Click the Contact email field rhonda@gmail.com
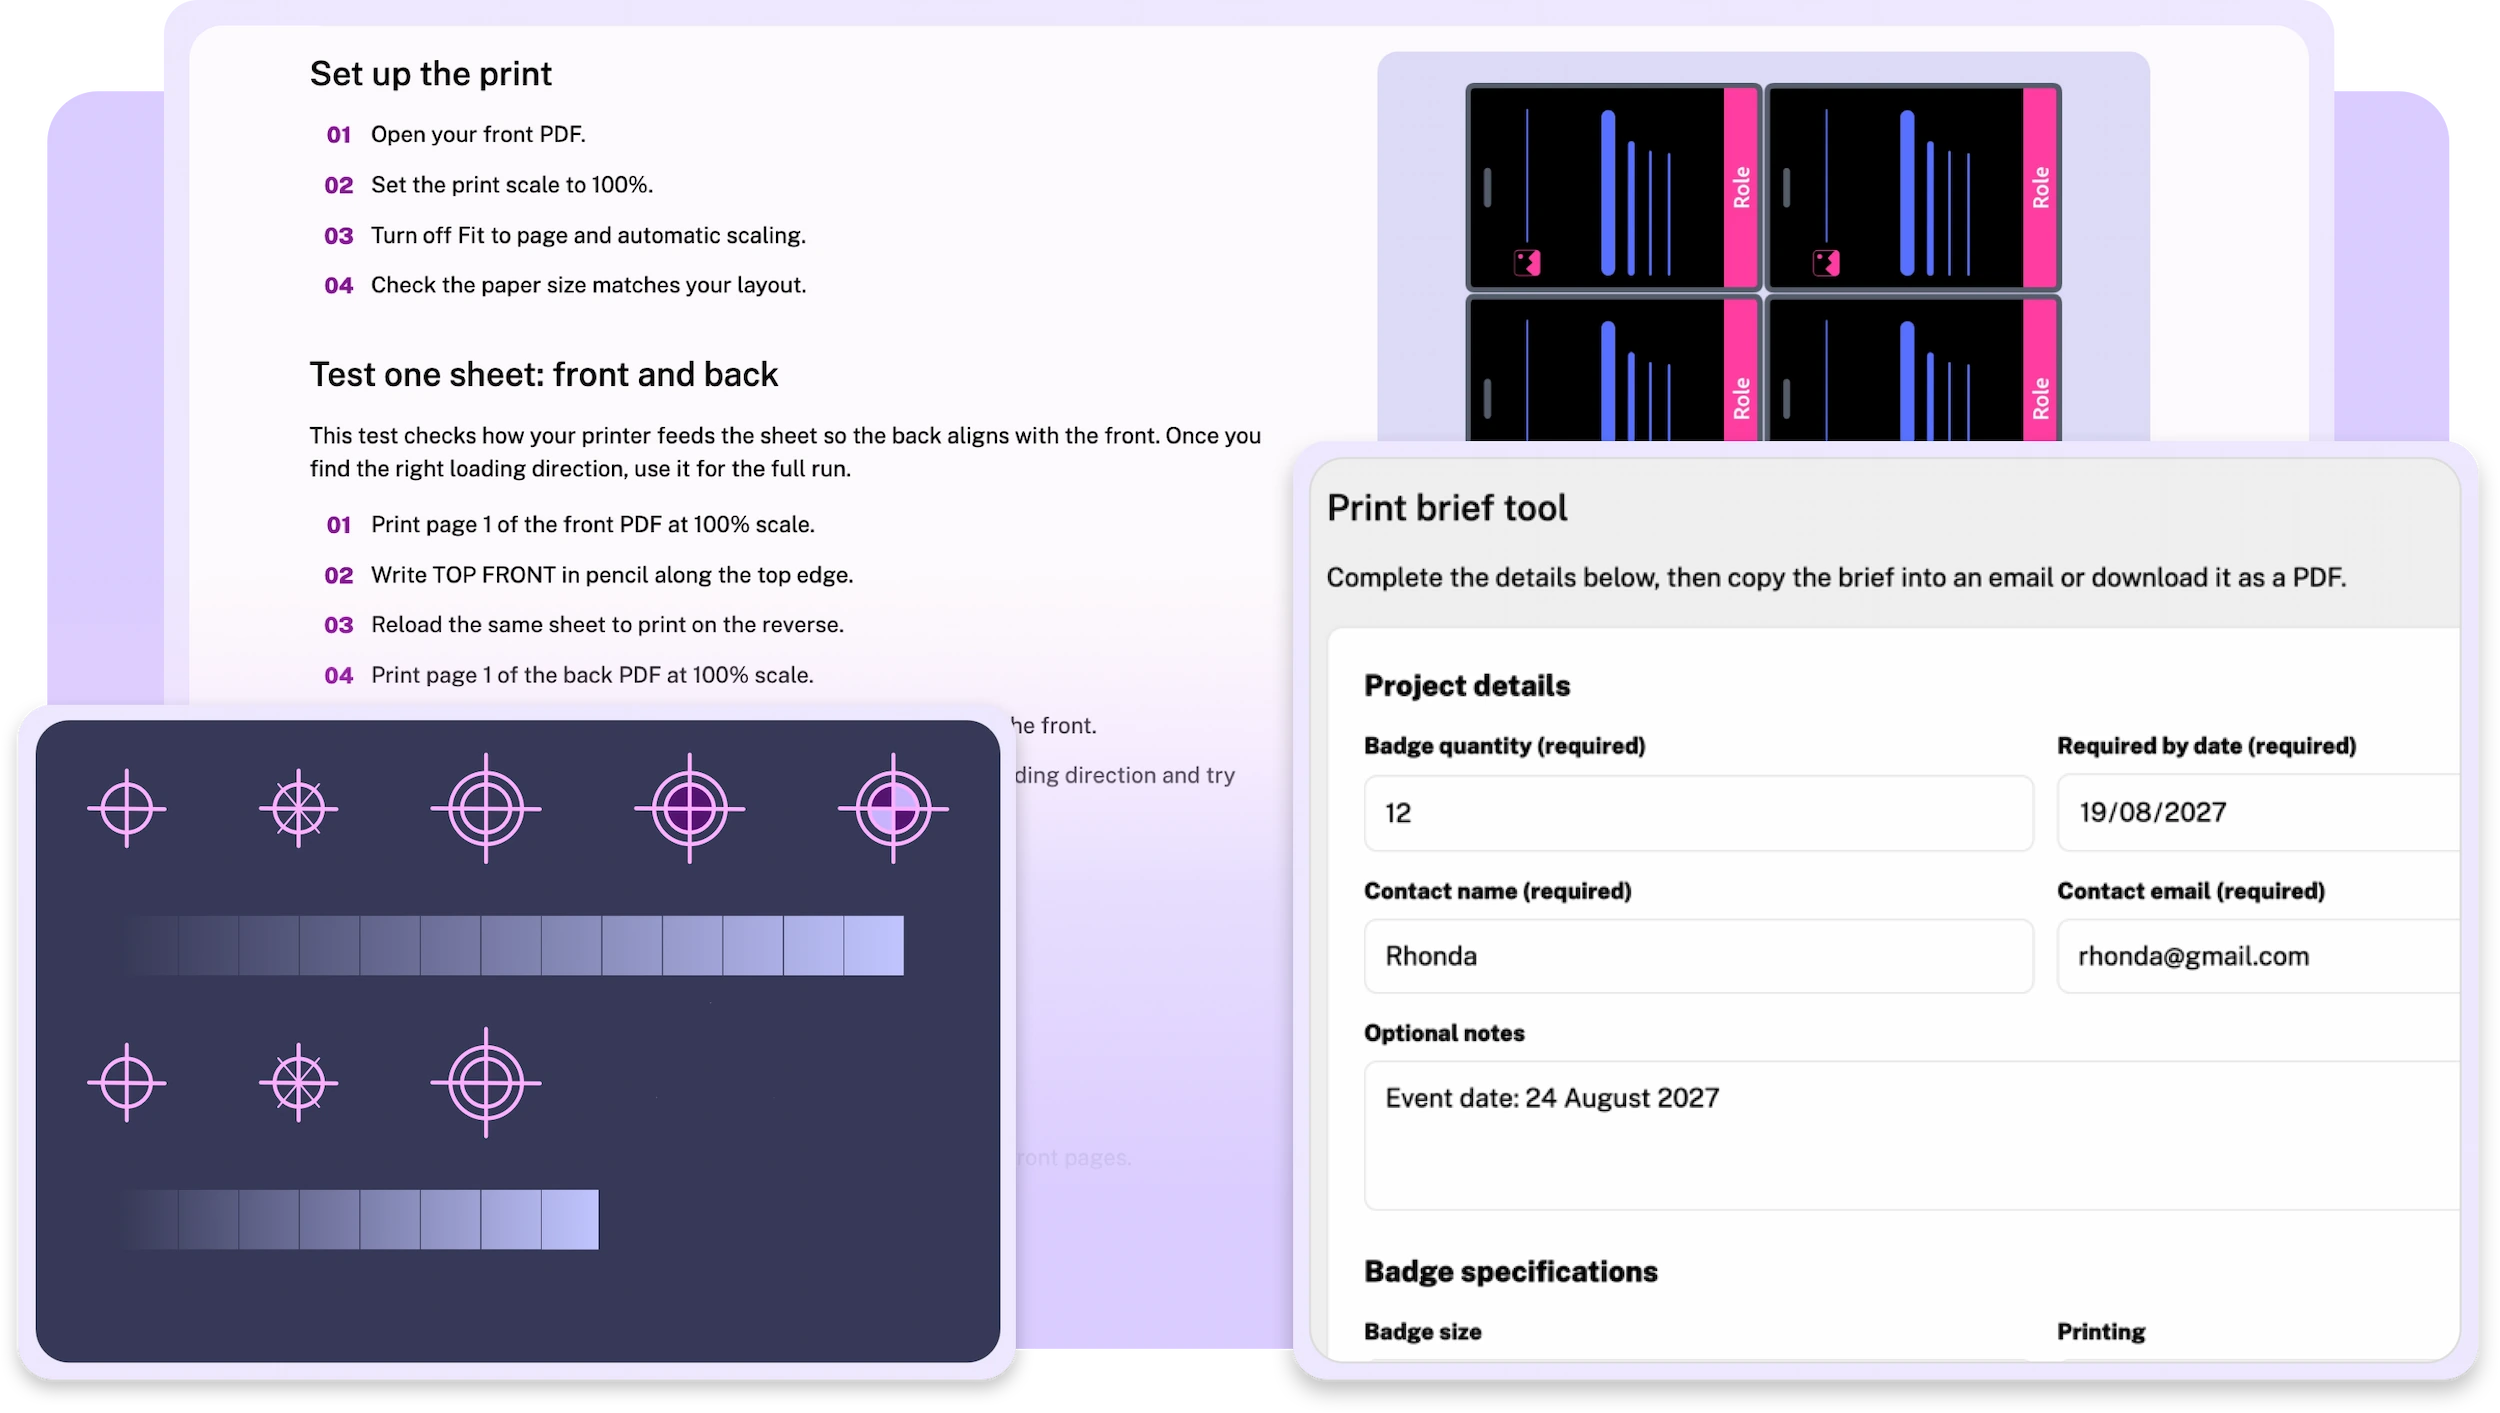 pos(2258,956)
